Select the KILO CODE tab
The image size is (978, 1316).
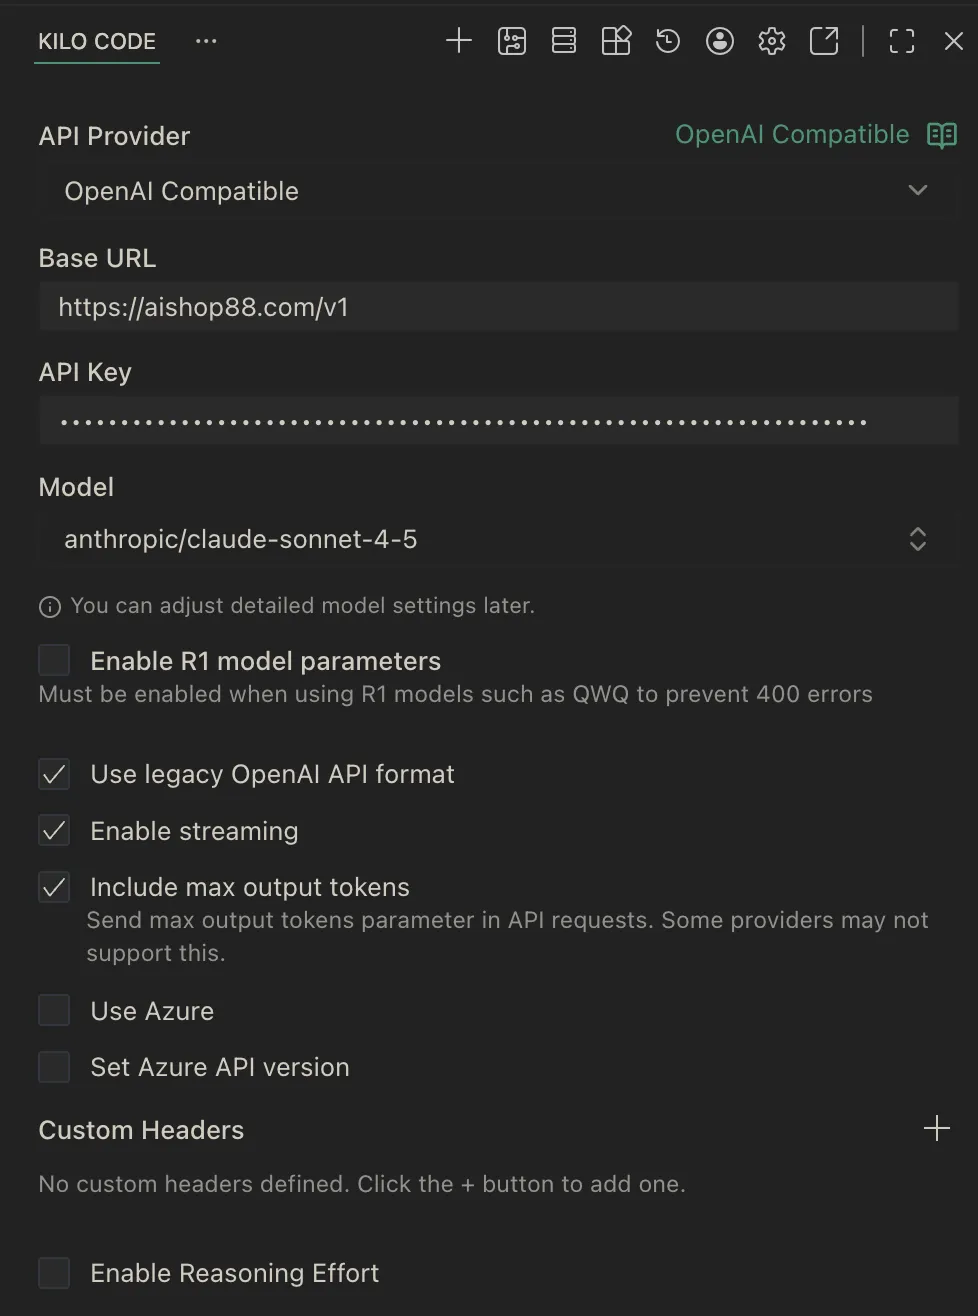(96, 41)
